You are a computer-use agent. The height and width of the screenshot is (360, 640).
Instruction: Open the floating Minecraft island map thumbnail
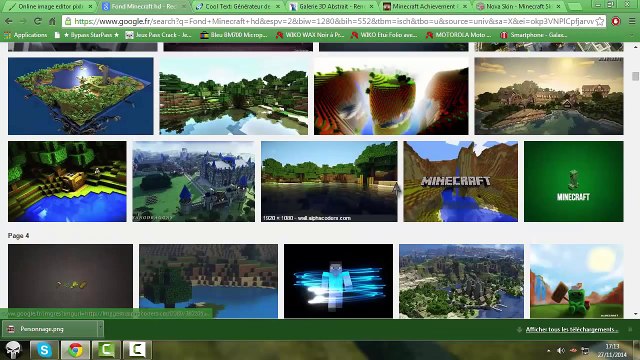click(x=81, y=96)
